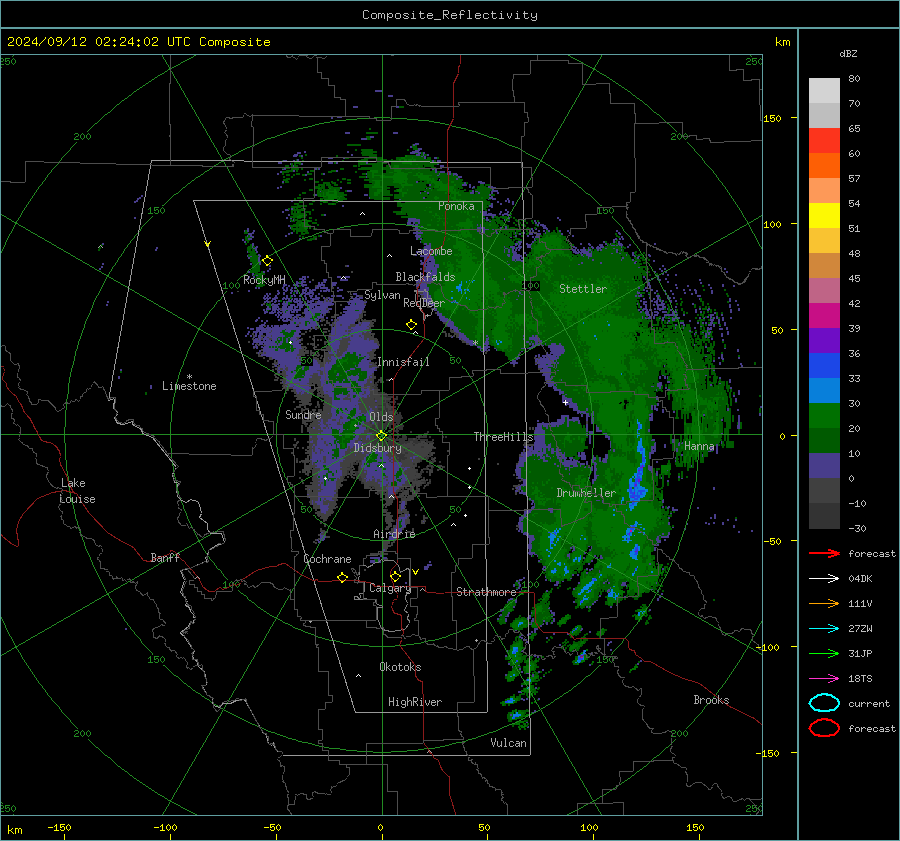
Task: Click the Okotoks city label
Action: (400, 667)
